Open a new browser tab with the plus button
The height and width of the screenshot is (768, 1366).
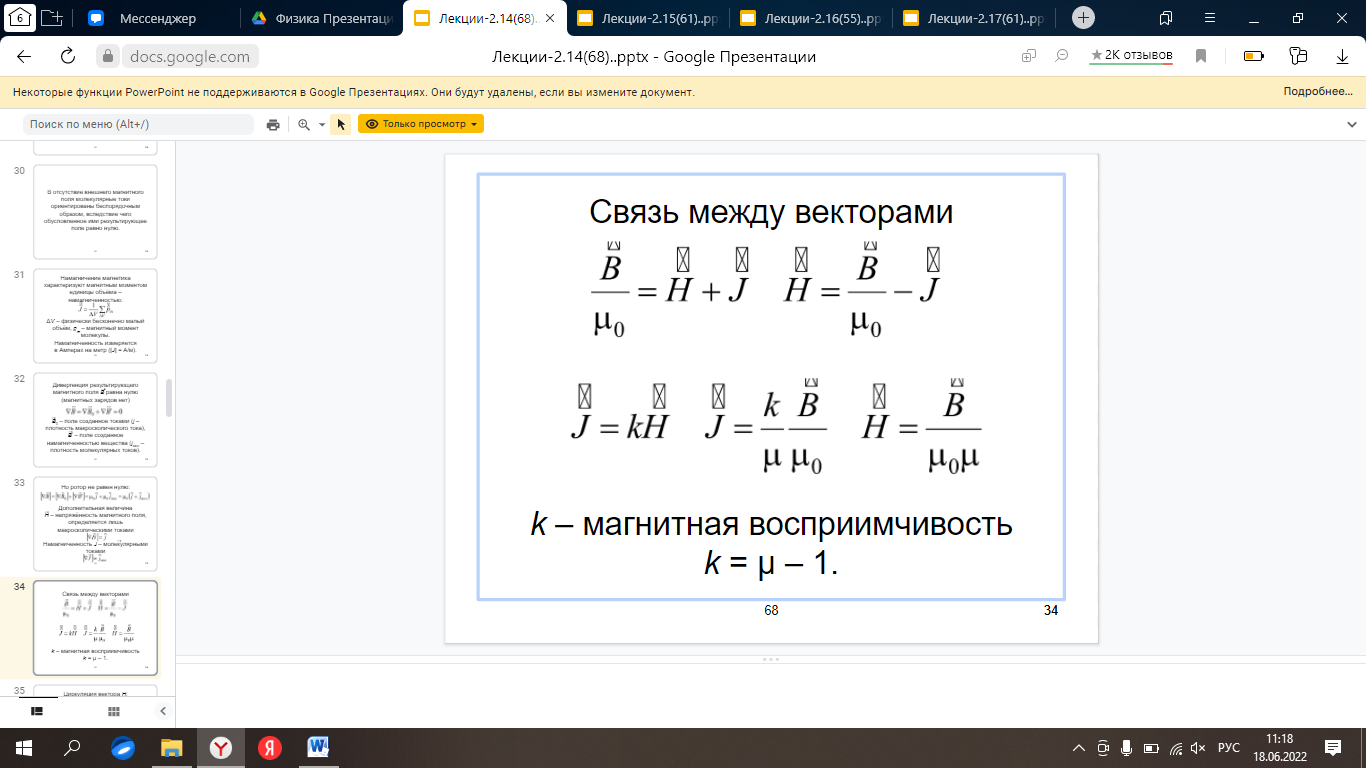click(x=1084, y=18)
